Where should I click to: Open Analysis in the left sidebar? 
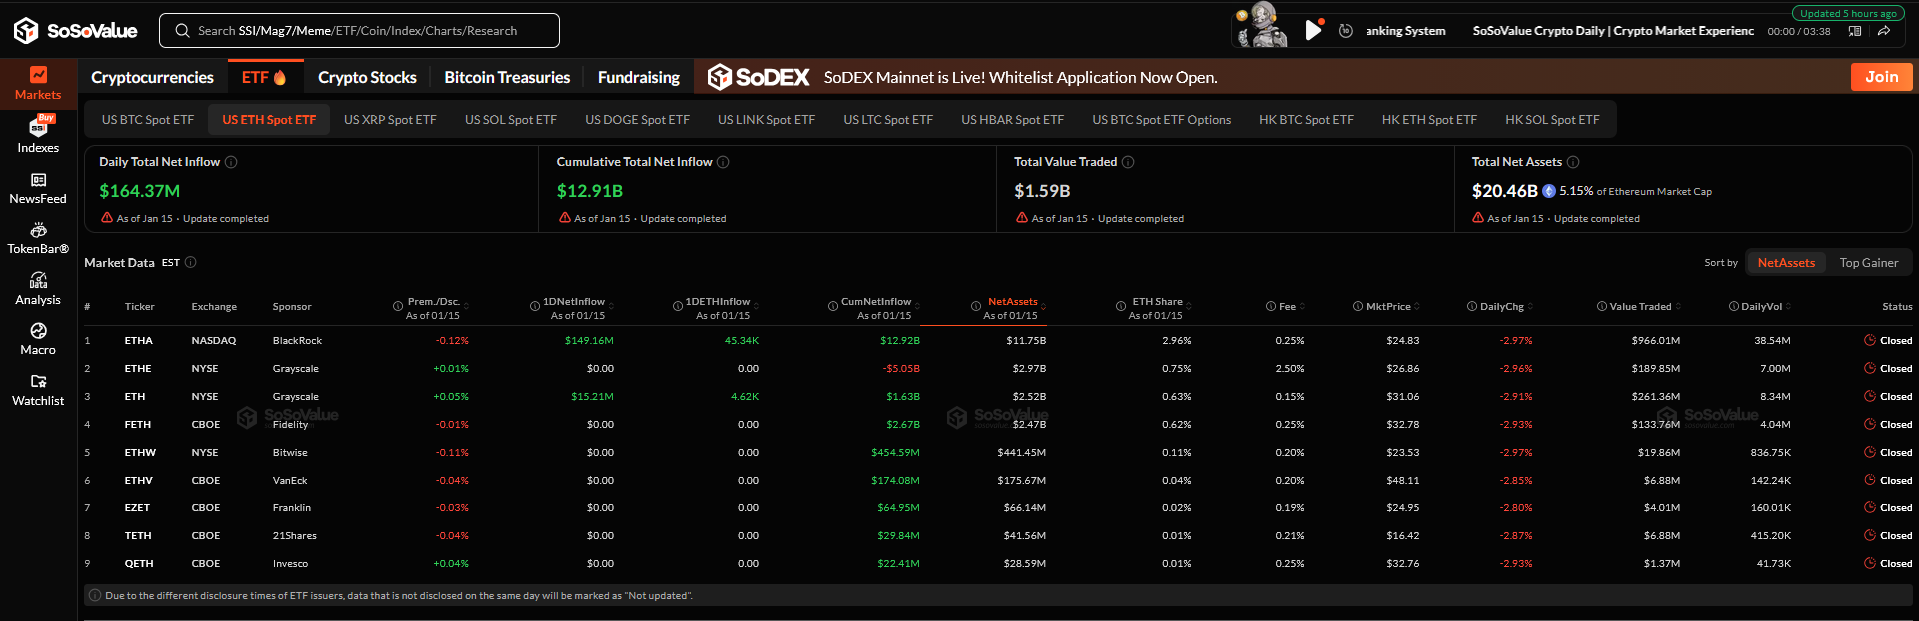(x=38, y=289)
